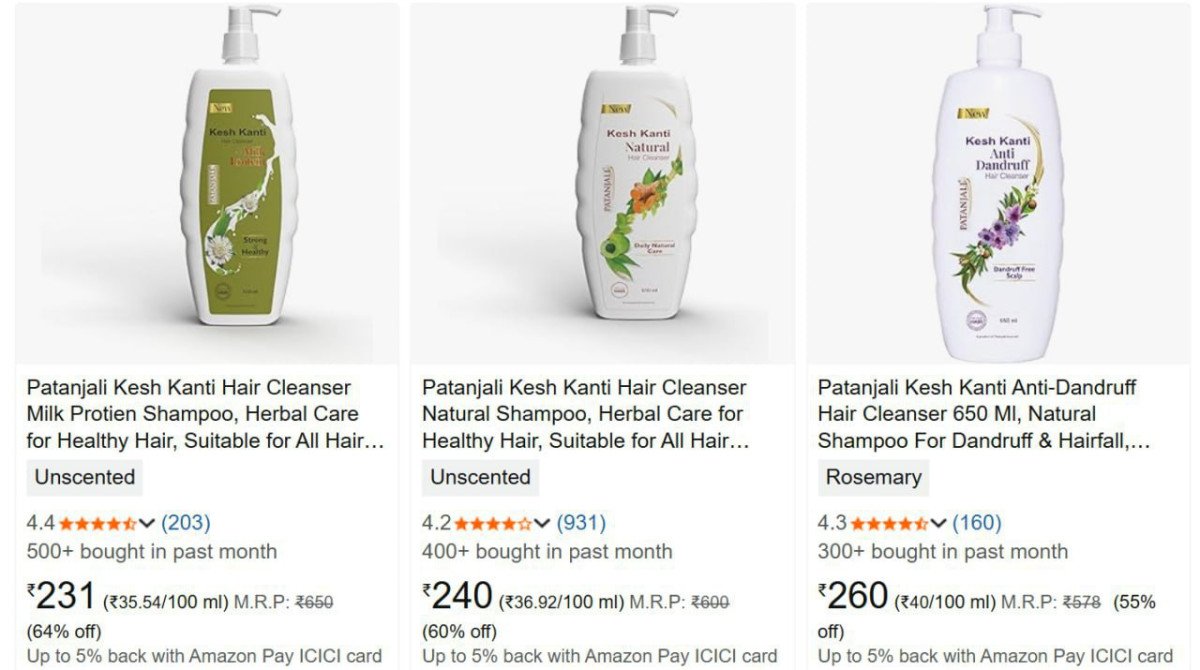Click the 4.3 star rating icons
Screen dimensions: 1200x670
(x=888, y=523)
